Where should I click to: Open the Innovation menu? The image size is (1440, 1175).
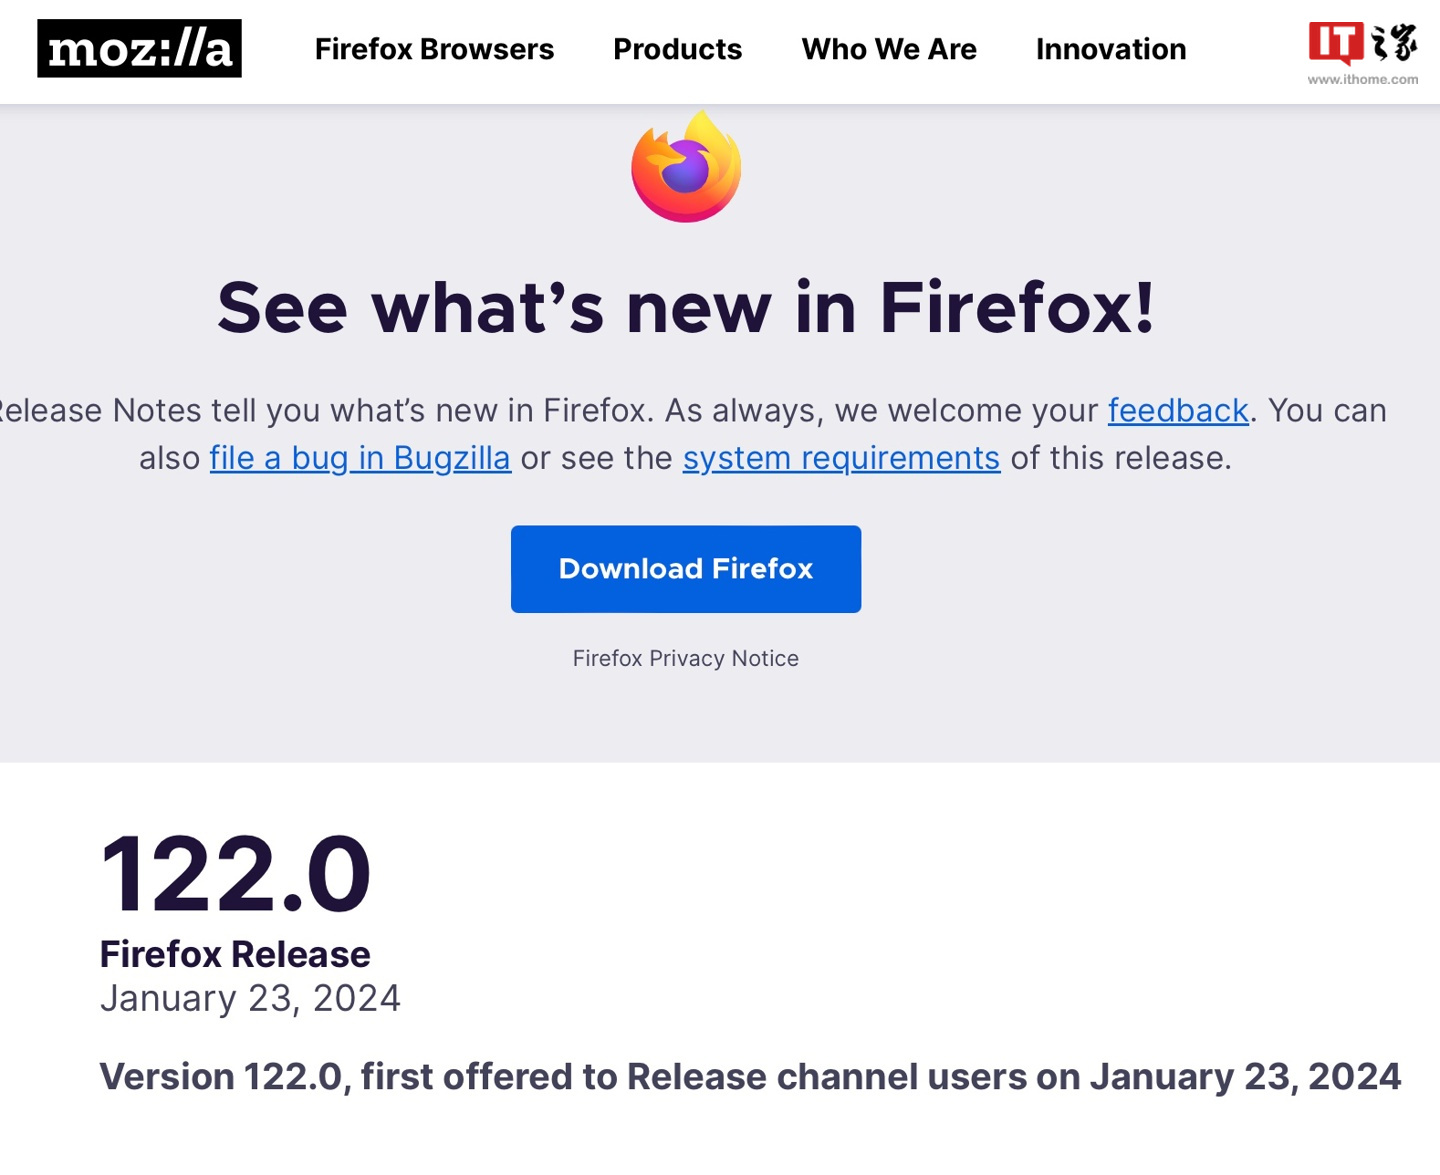[1111, 49]
